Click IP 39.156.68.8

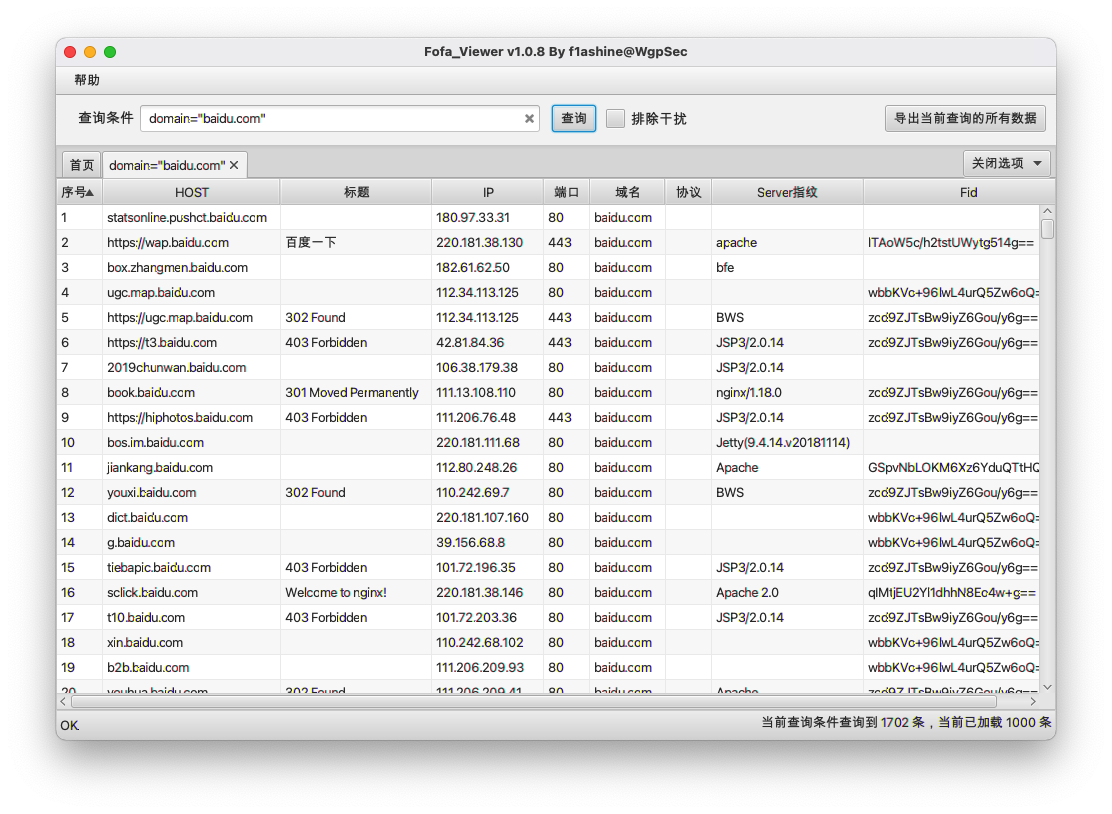pyautogui.click(x=471, y=542)
